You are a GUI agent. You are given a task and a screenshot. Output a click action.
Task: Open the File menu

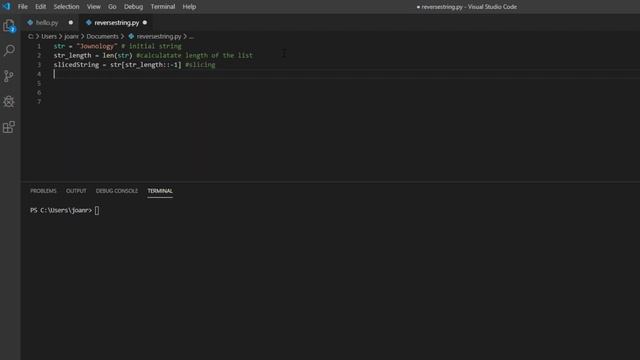pos(23,7)
